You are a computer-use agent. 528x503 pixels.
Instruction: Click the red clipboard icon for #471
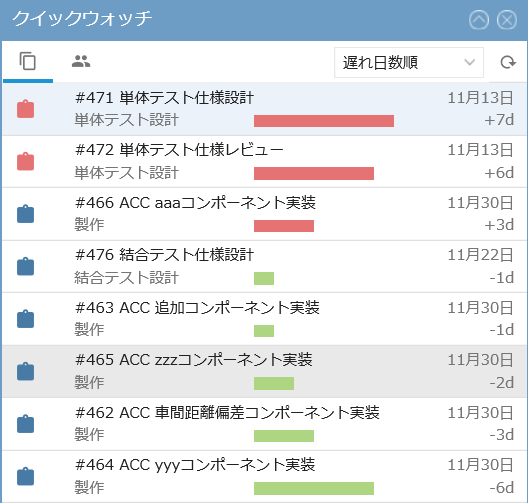[x=26, y=109]
